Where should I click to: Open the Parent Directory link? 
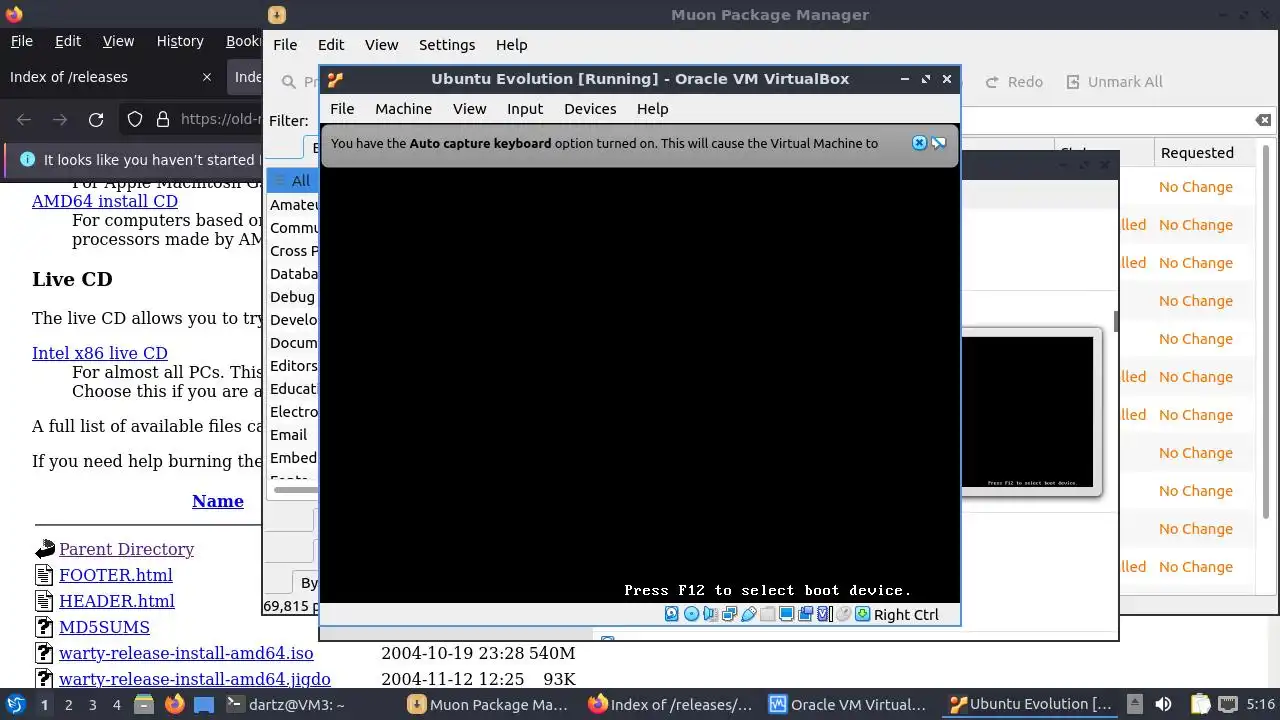click(x=126, y=549)
